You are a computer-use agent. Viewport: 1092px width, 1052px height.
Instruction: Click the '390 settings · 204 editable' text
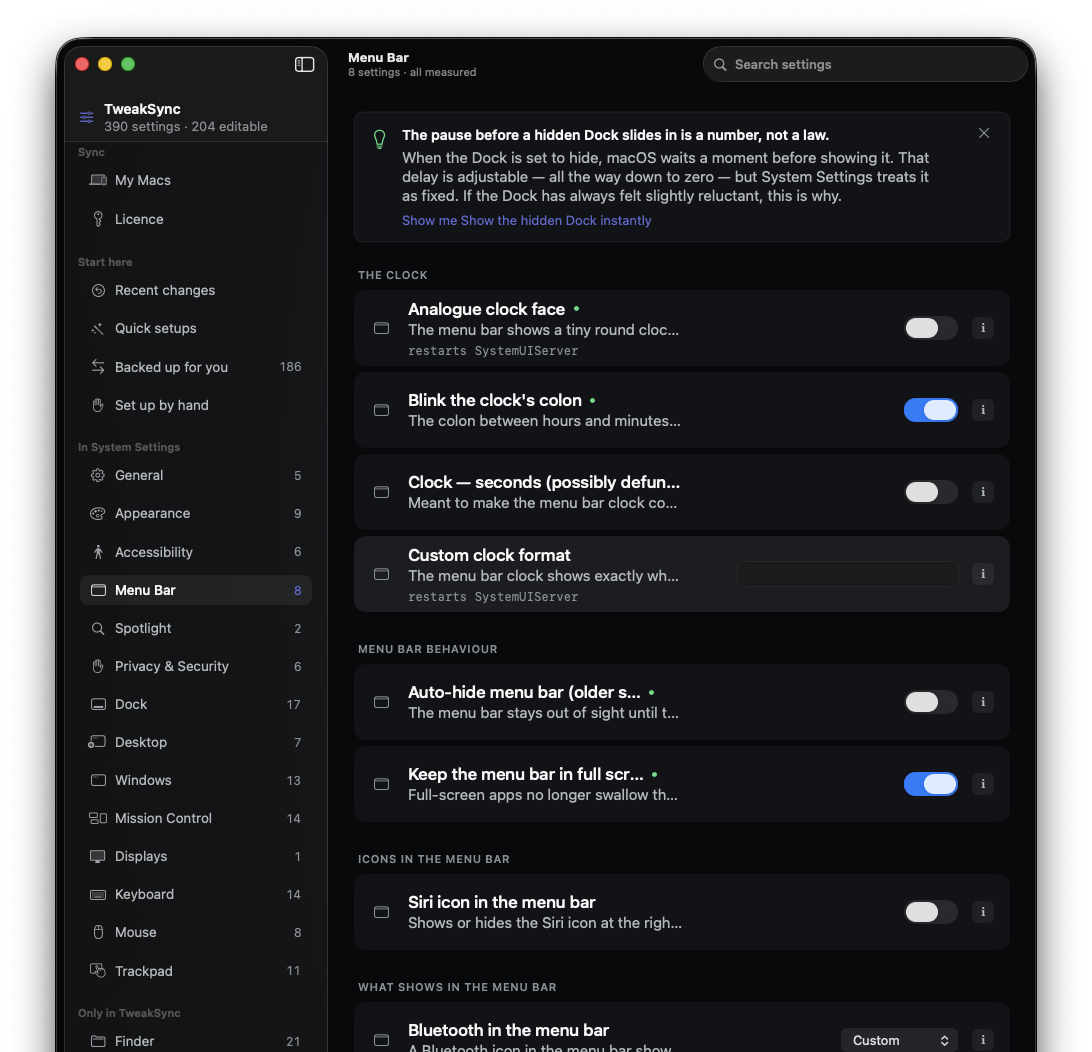(x=186, y=127)
